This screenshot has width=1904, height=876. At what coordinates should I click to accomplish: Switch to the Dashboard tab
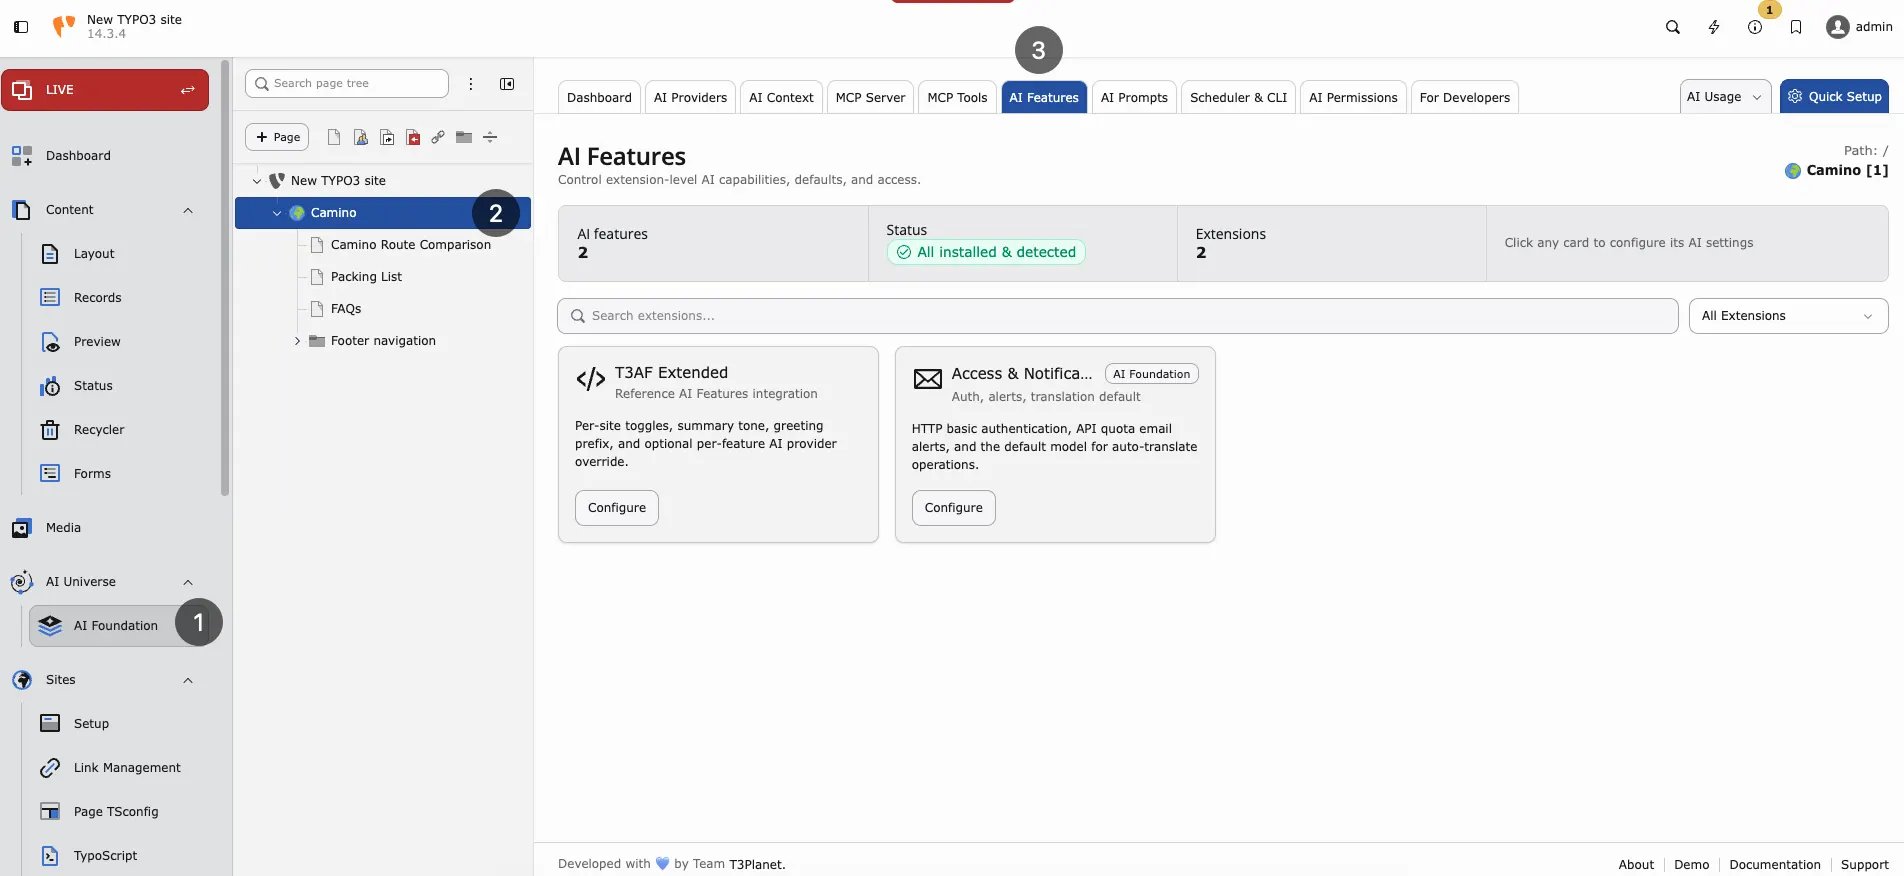pos(599,97)
